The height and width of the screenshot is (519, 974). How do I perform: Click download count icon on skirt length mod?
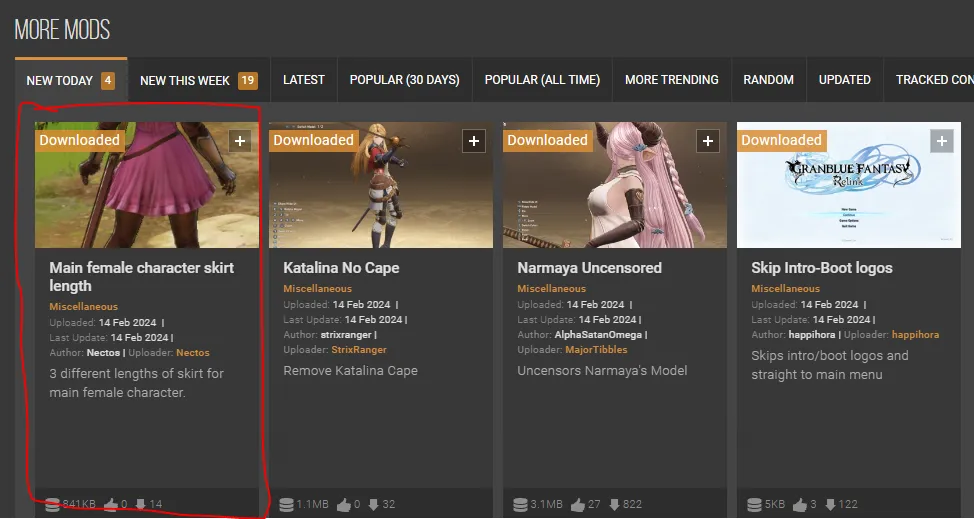pyautogui.click(x=140, y=505)
